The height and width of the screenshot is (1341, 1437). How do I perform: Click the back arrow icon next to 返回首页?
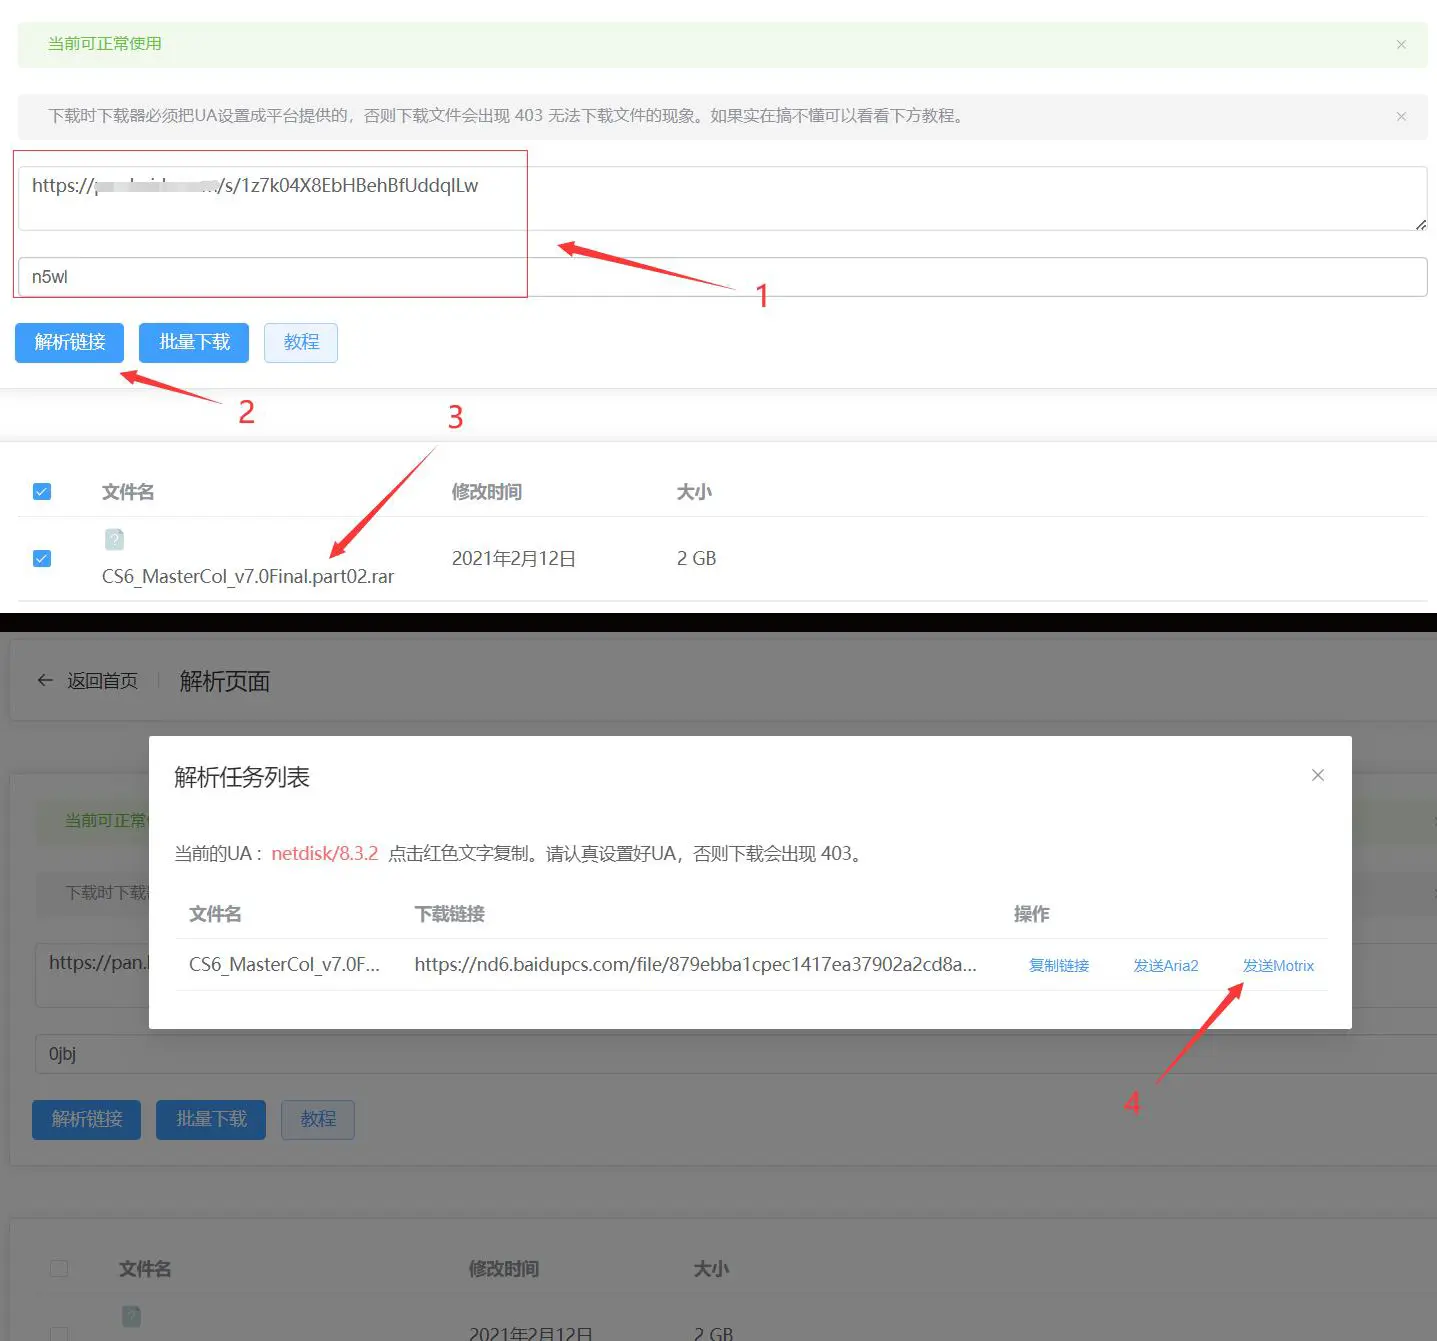(x=45, y=680)
